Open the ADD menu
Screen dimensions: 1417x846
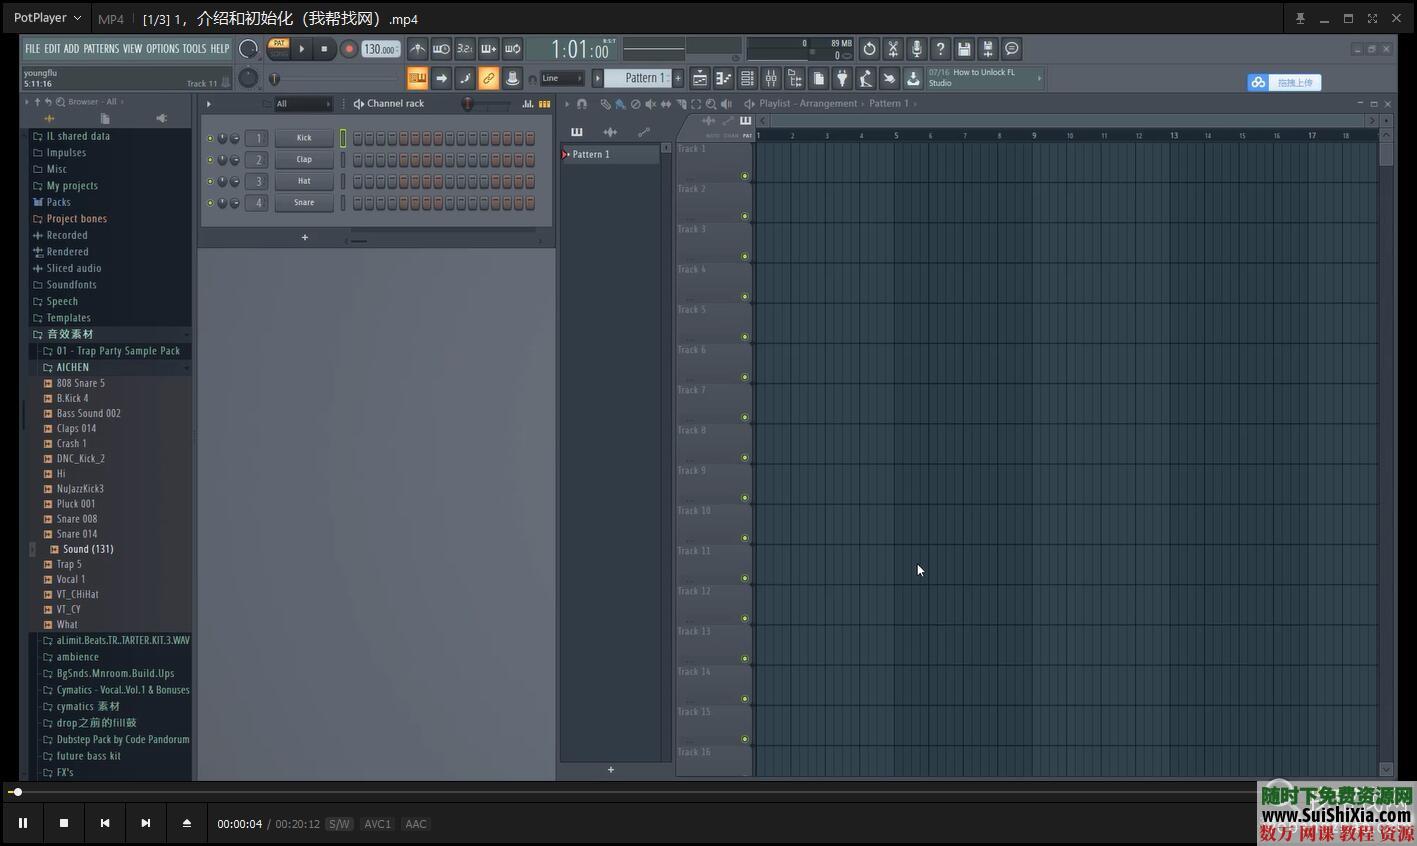pyautogui.click(x=72, y=48)
